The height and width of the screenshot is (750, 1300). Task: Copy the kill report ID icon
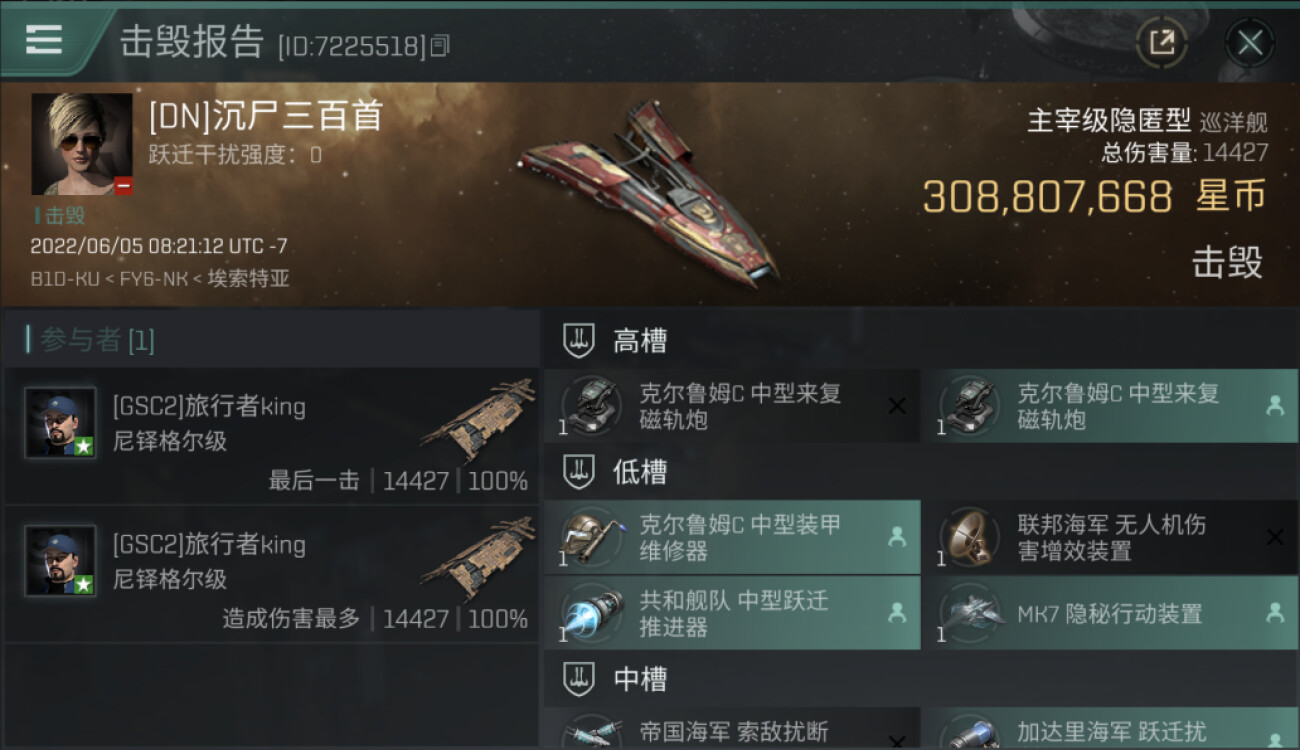coord(440,46)
